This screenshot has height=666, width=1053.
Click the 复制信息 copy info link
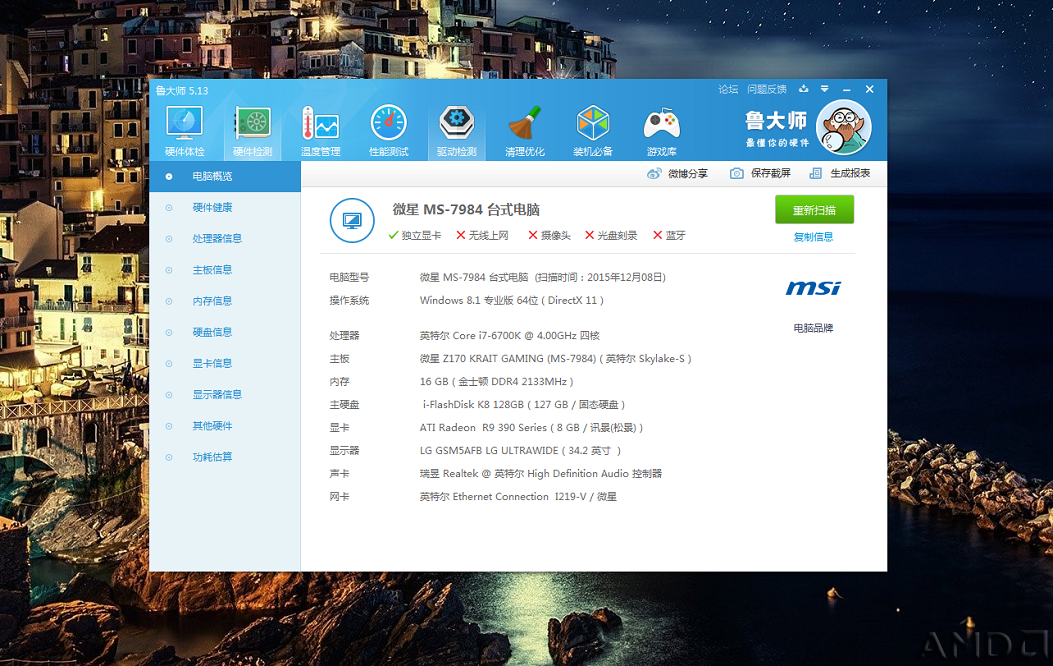click(x=813, y=237)
